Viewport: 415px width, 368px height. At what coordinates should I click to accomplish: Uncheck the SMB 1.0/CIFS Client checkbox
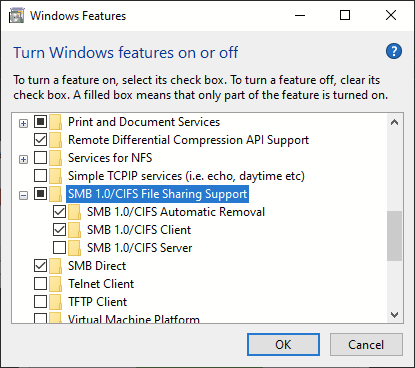pos(59,230)
